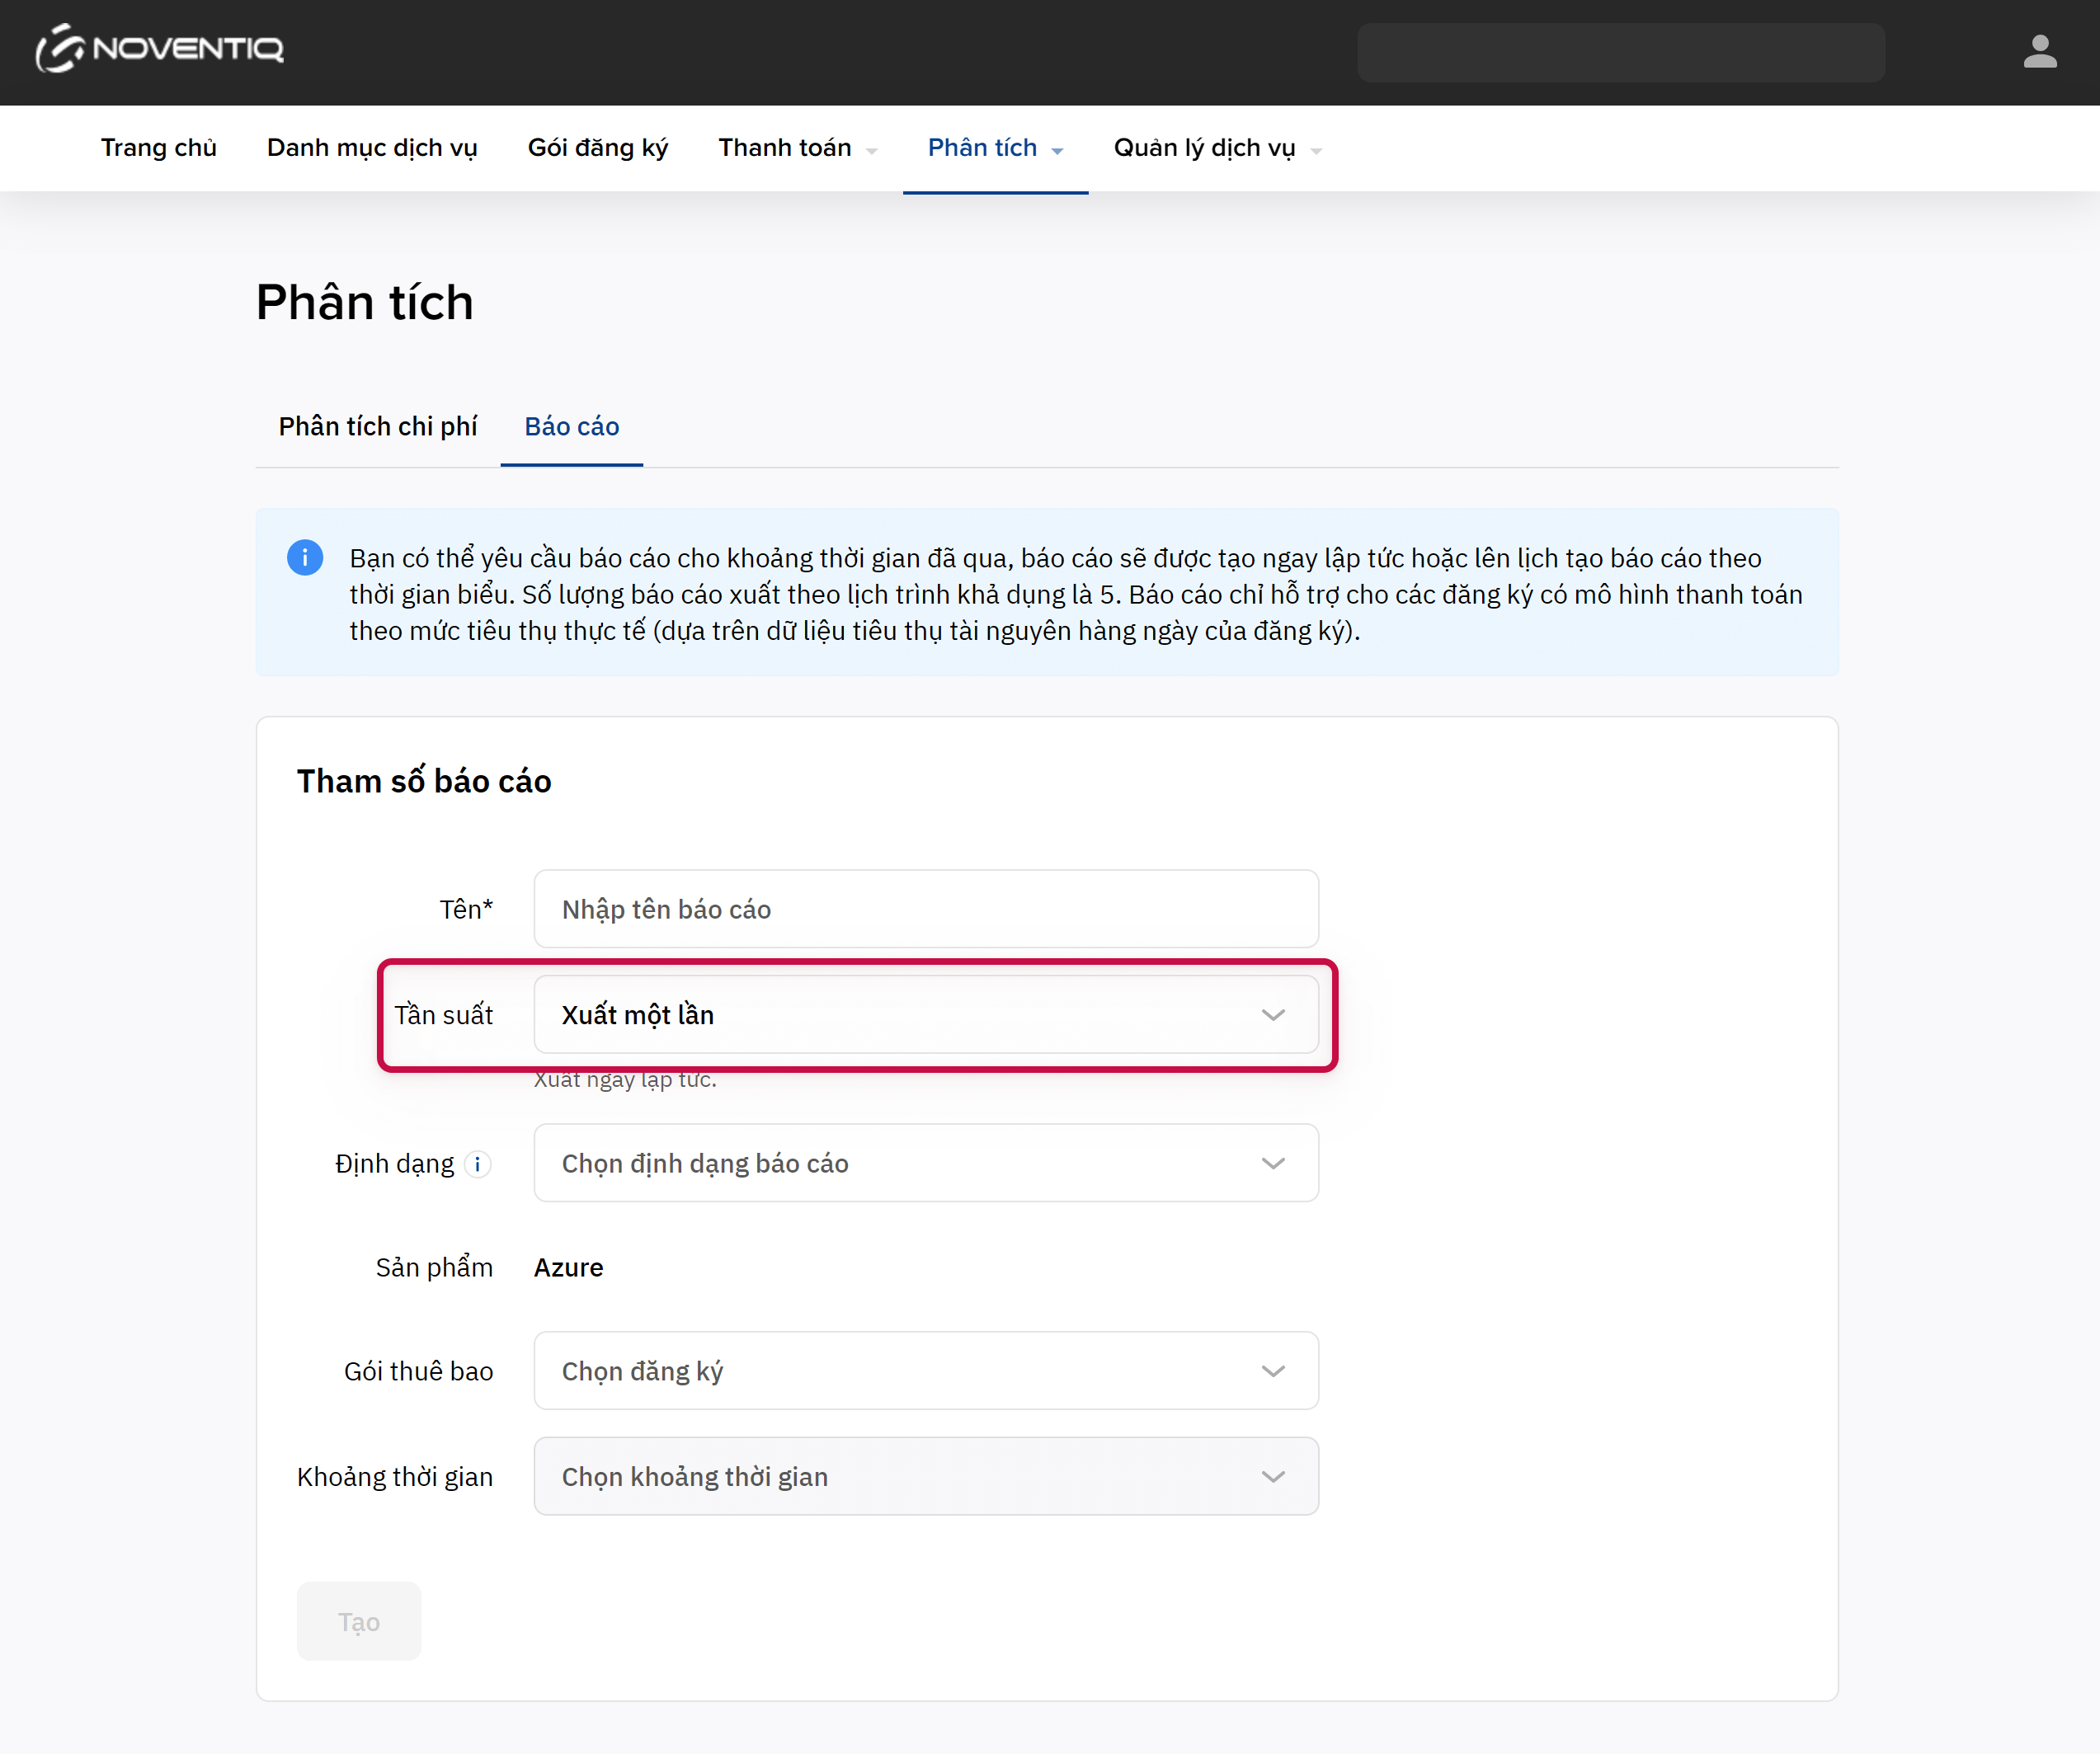Go to Trang chủ
2100x1754 pixels.
pos(159,148)
